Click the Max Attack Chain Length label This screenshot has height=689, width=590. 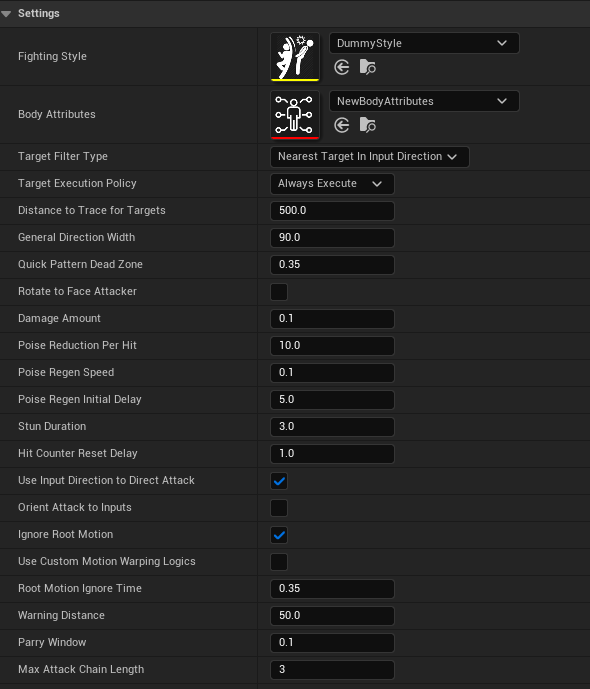coord(81,669)
